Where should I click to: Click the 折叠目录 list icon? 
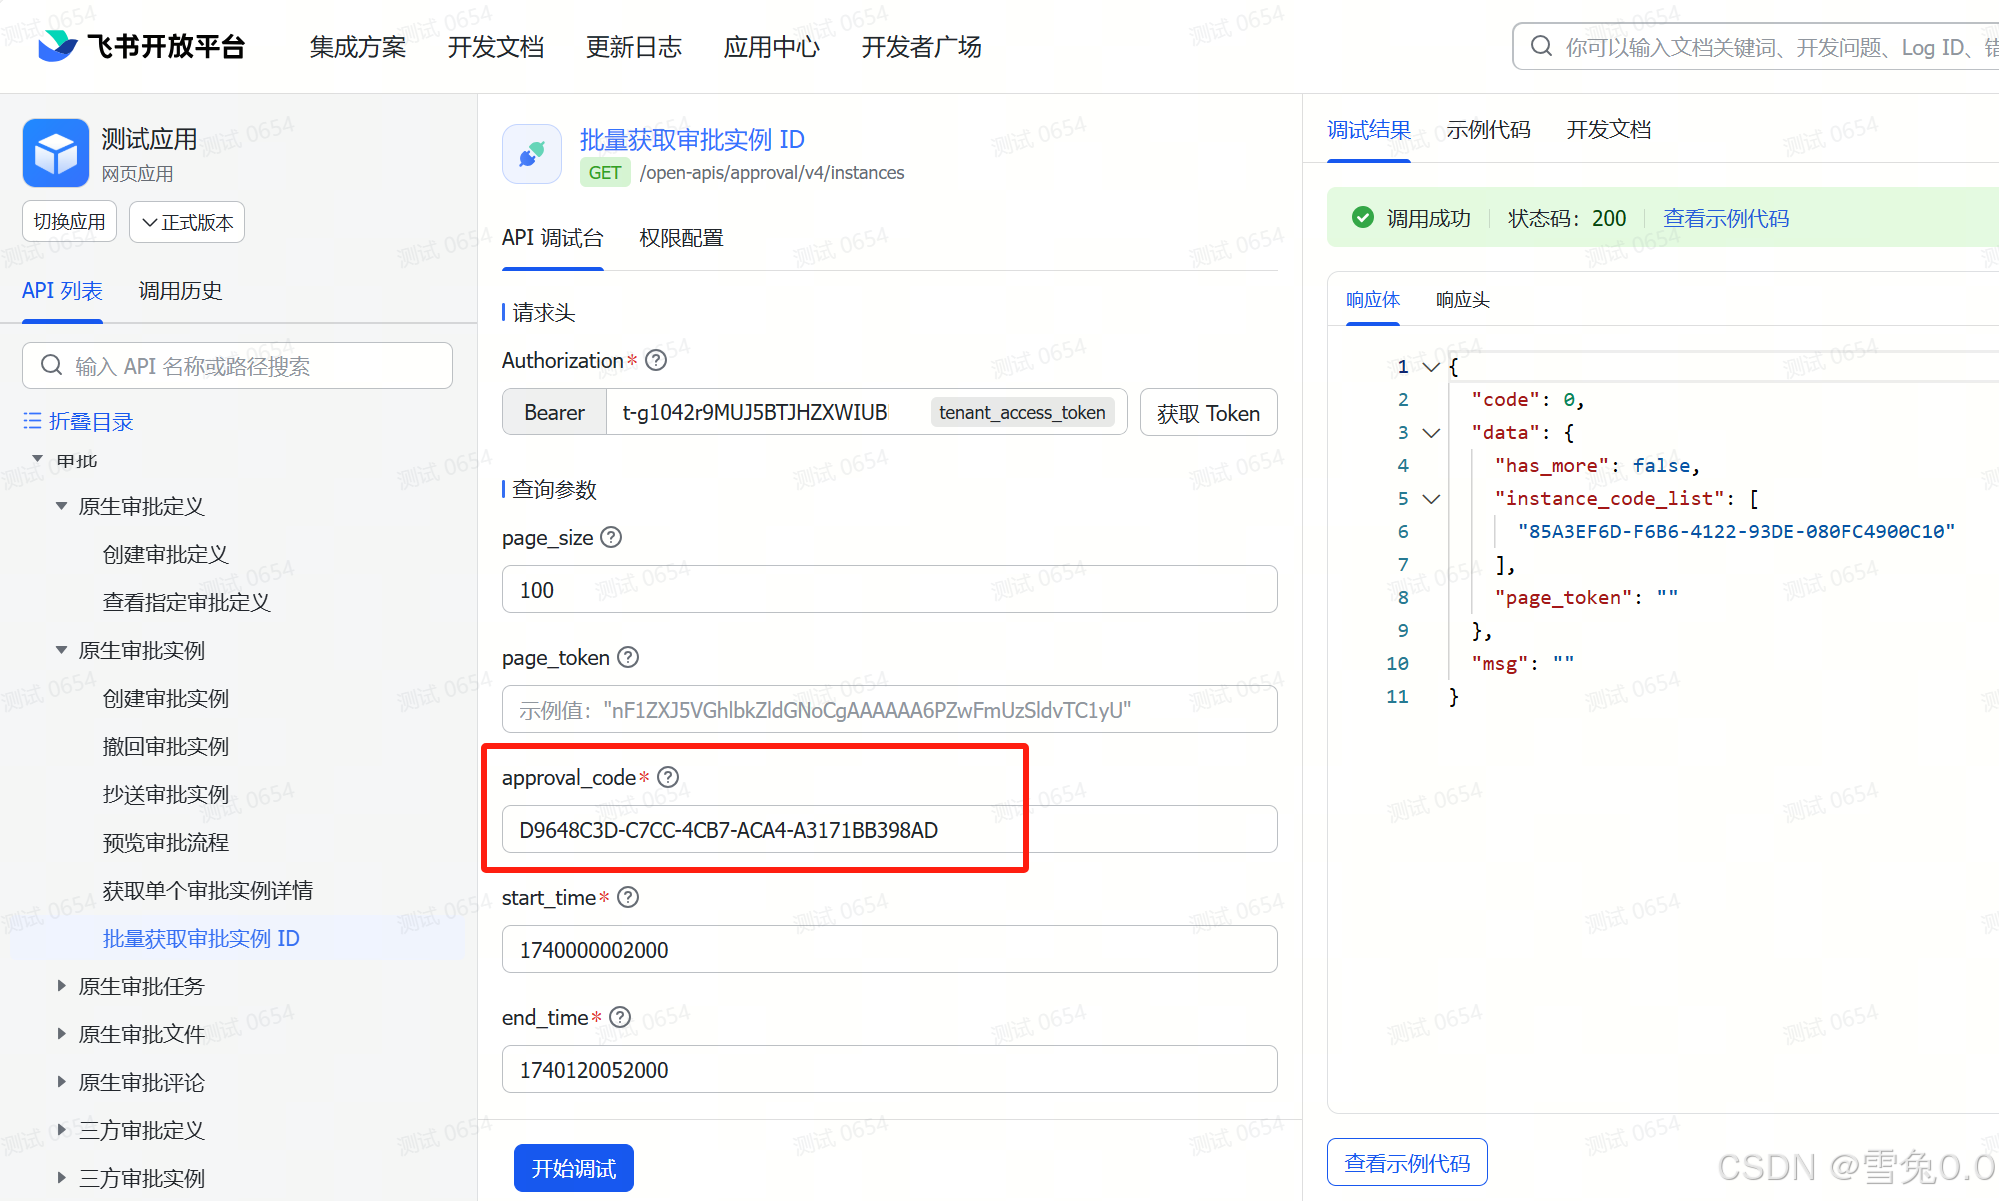[x=32, y=421]
